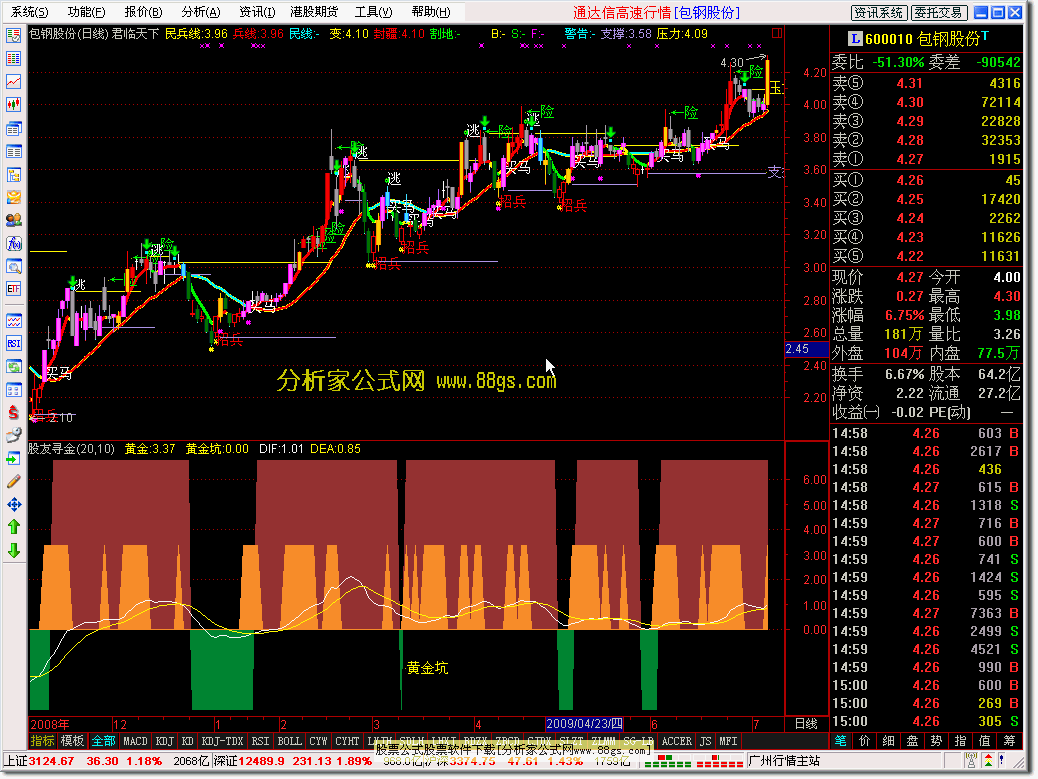Open the 资讯(I) menu
1038x779 pixels.
click(x=257, y=12)
